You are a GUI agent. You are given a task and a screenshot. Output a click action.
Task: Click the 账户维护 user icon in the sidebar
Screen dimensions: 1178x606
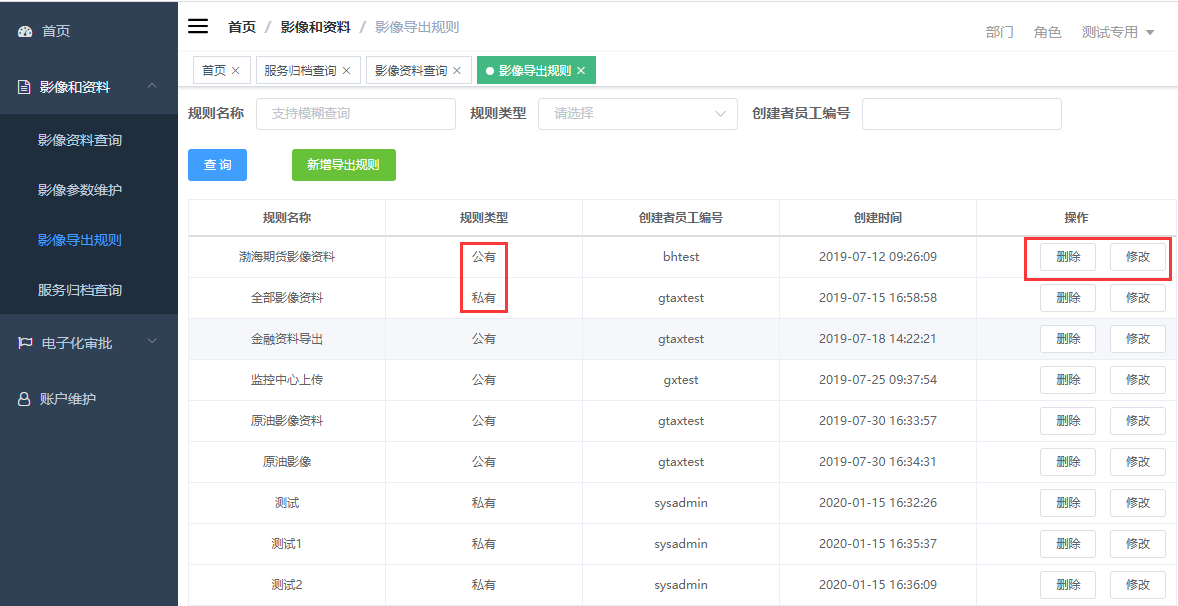click(24, 399)
